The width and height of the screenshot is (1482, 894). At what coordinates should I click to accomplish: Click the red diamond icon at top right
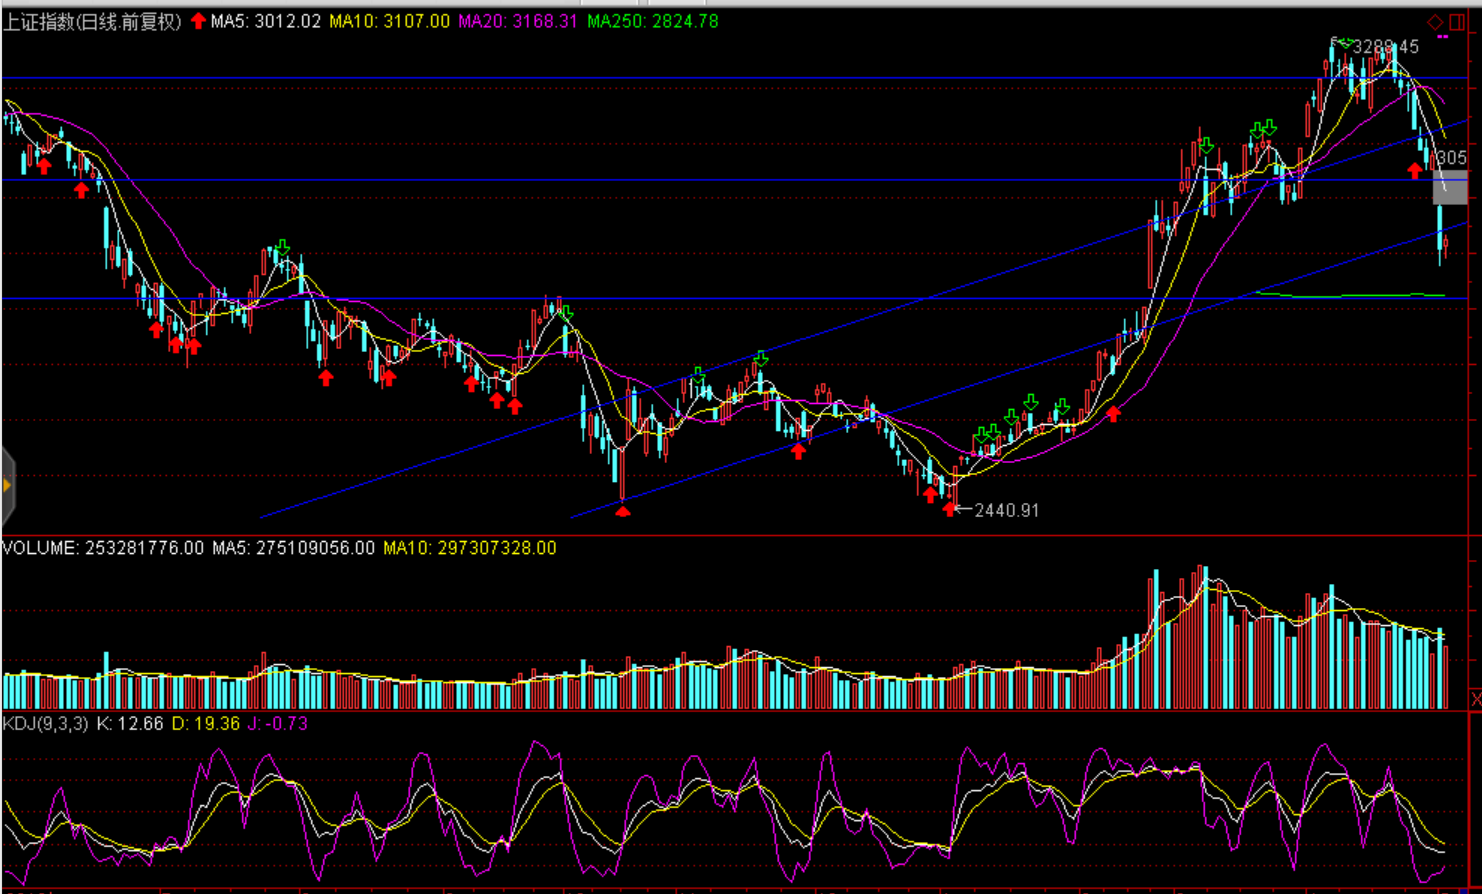tap(1435, 21)
